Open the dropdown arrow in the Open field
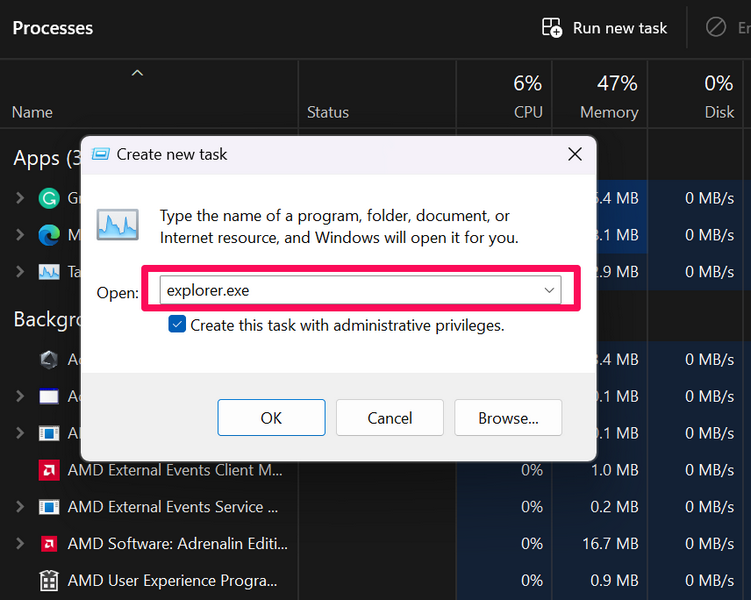The width and height of the screenshot is (751, 600). pos(549,290)
